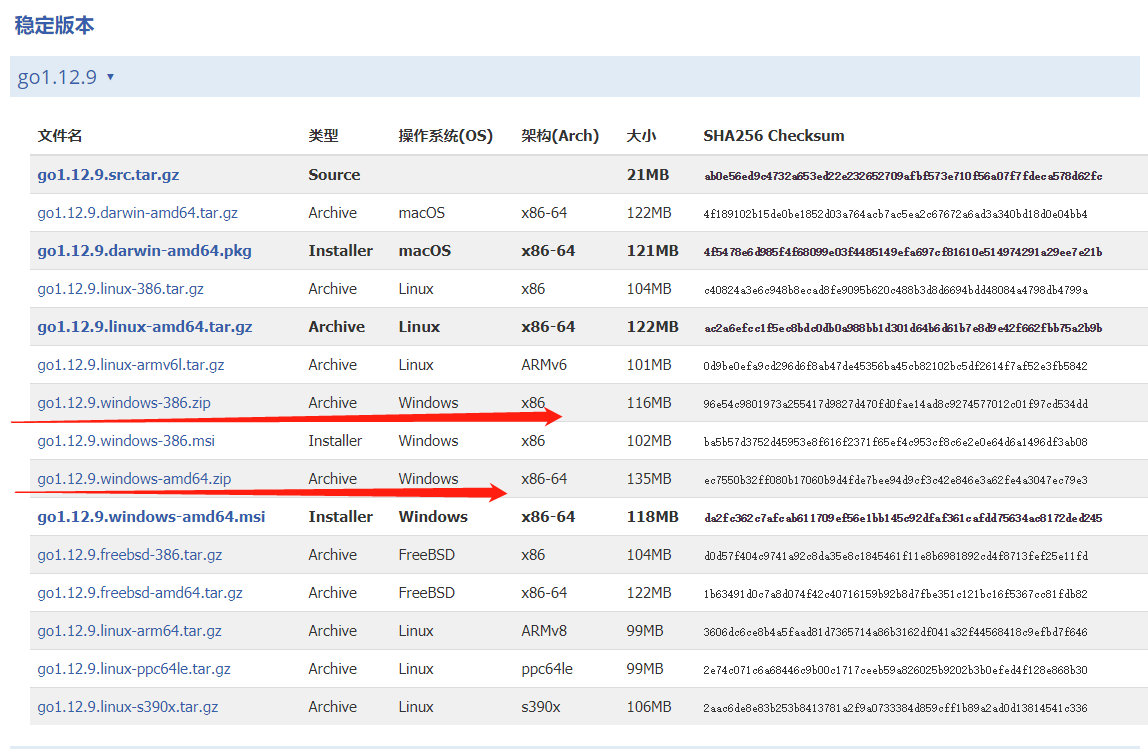
Task: Download go1.12.9.linux-arm64.tar.gz archive
Action: pyautogui.click(x=130, y=632)
